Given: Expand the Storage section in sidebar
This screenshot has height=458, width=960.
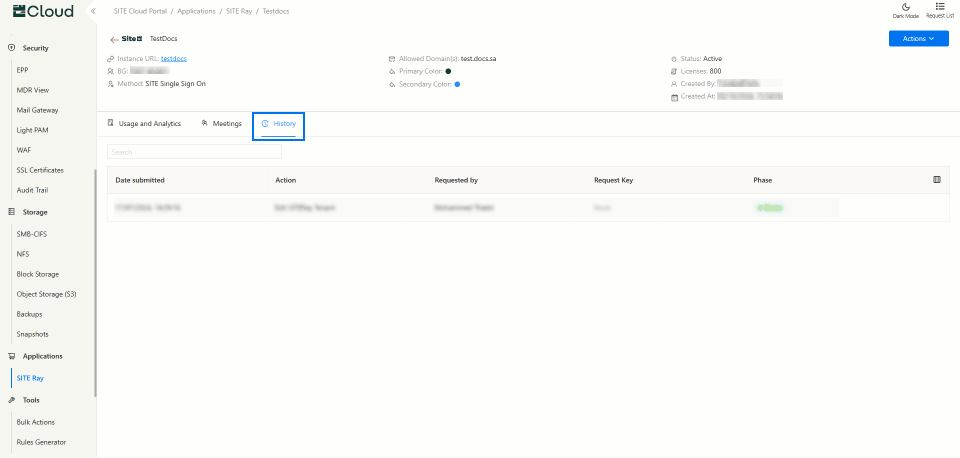Looking at the screenshot, I should [x=35, y=212].
